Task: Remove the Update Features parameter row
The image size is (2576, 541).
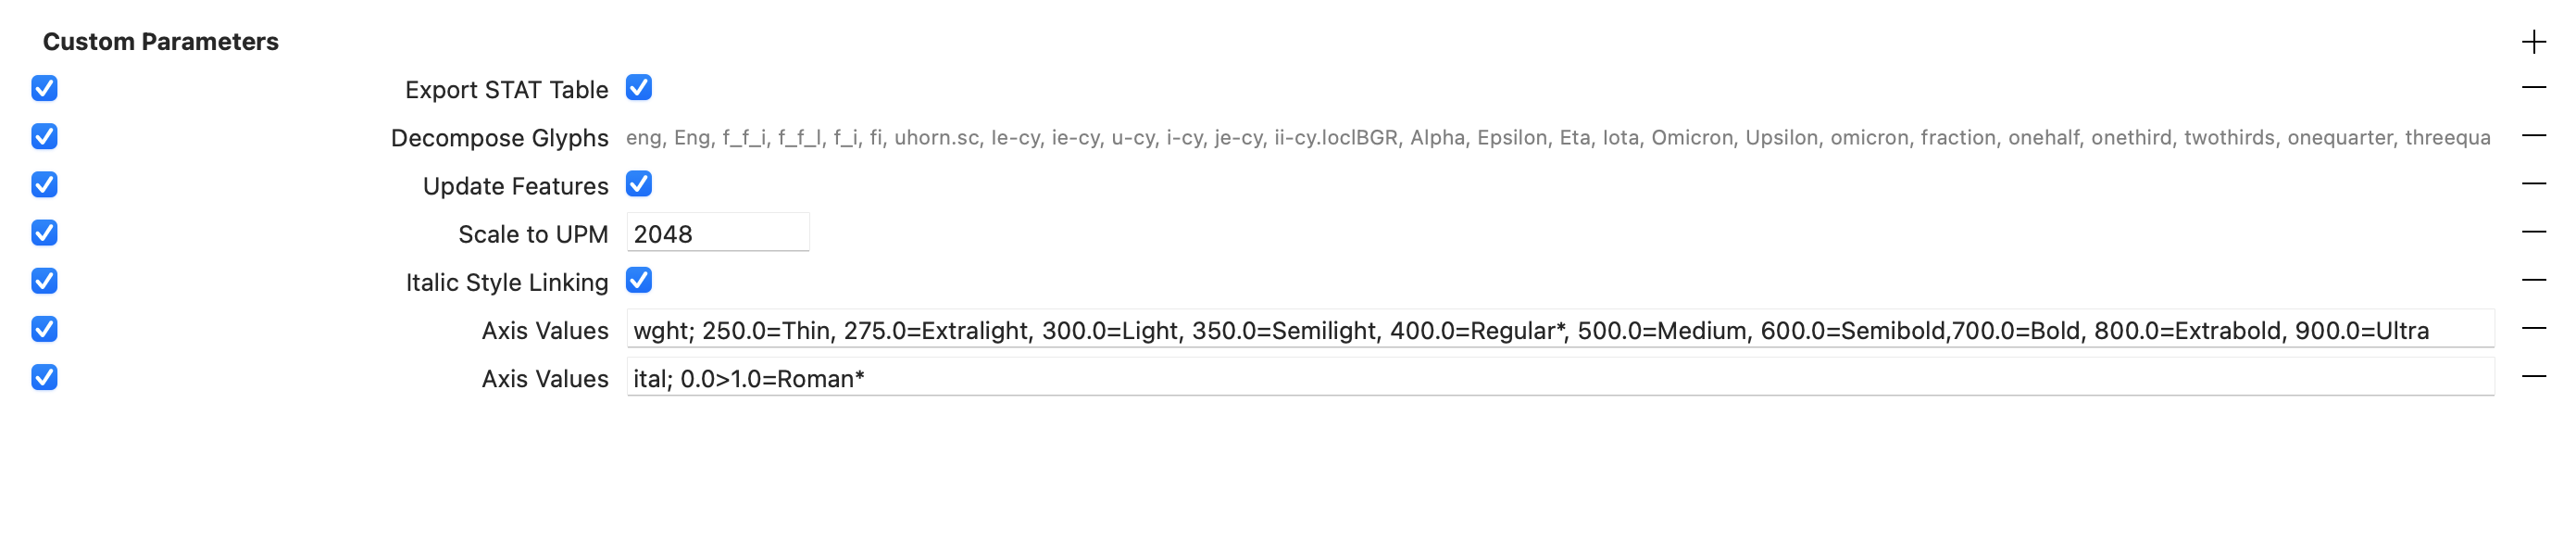Action: 2533,184
